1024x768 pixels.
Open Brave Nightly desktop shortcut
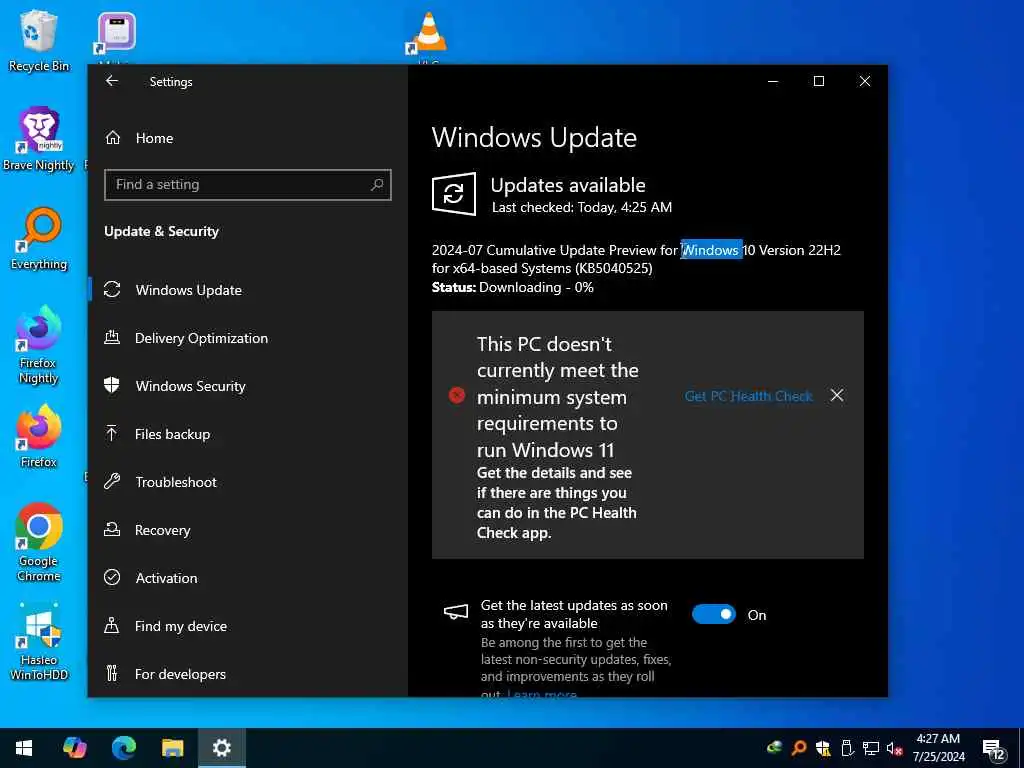pyautogui.click(x=39, y=138)
